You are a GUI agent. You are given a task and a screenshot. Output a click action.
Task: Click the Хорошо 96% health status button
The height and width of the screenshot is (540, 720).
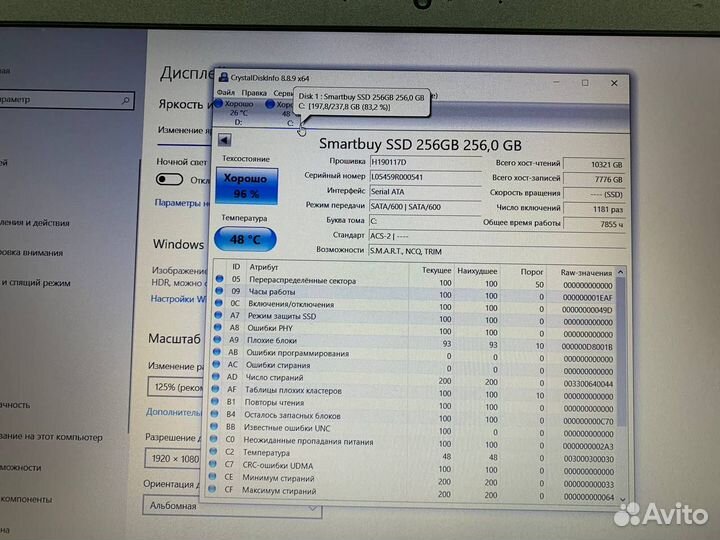247,186
